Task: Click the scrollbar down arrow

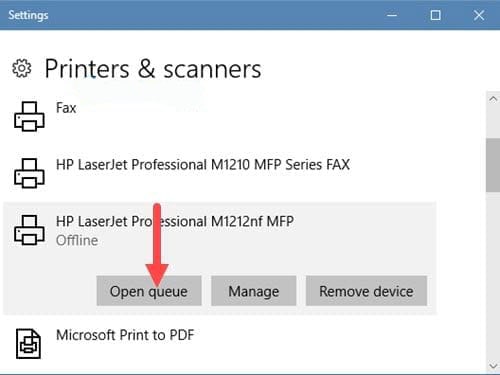Action: coord(493,366)
